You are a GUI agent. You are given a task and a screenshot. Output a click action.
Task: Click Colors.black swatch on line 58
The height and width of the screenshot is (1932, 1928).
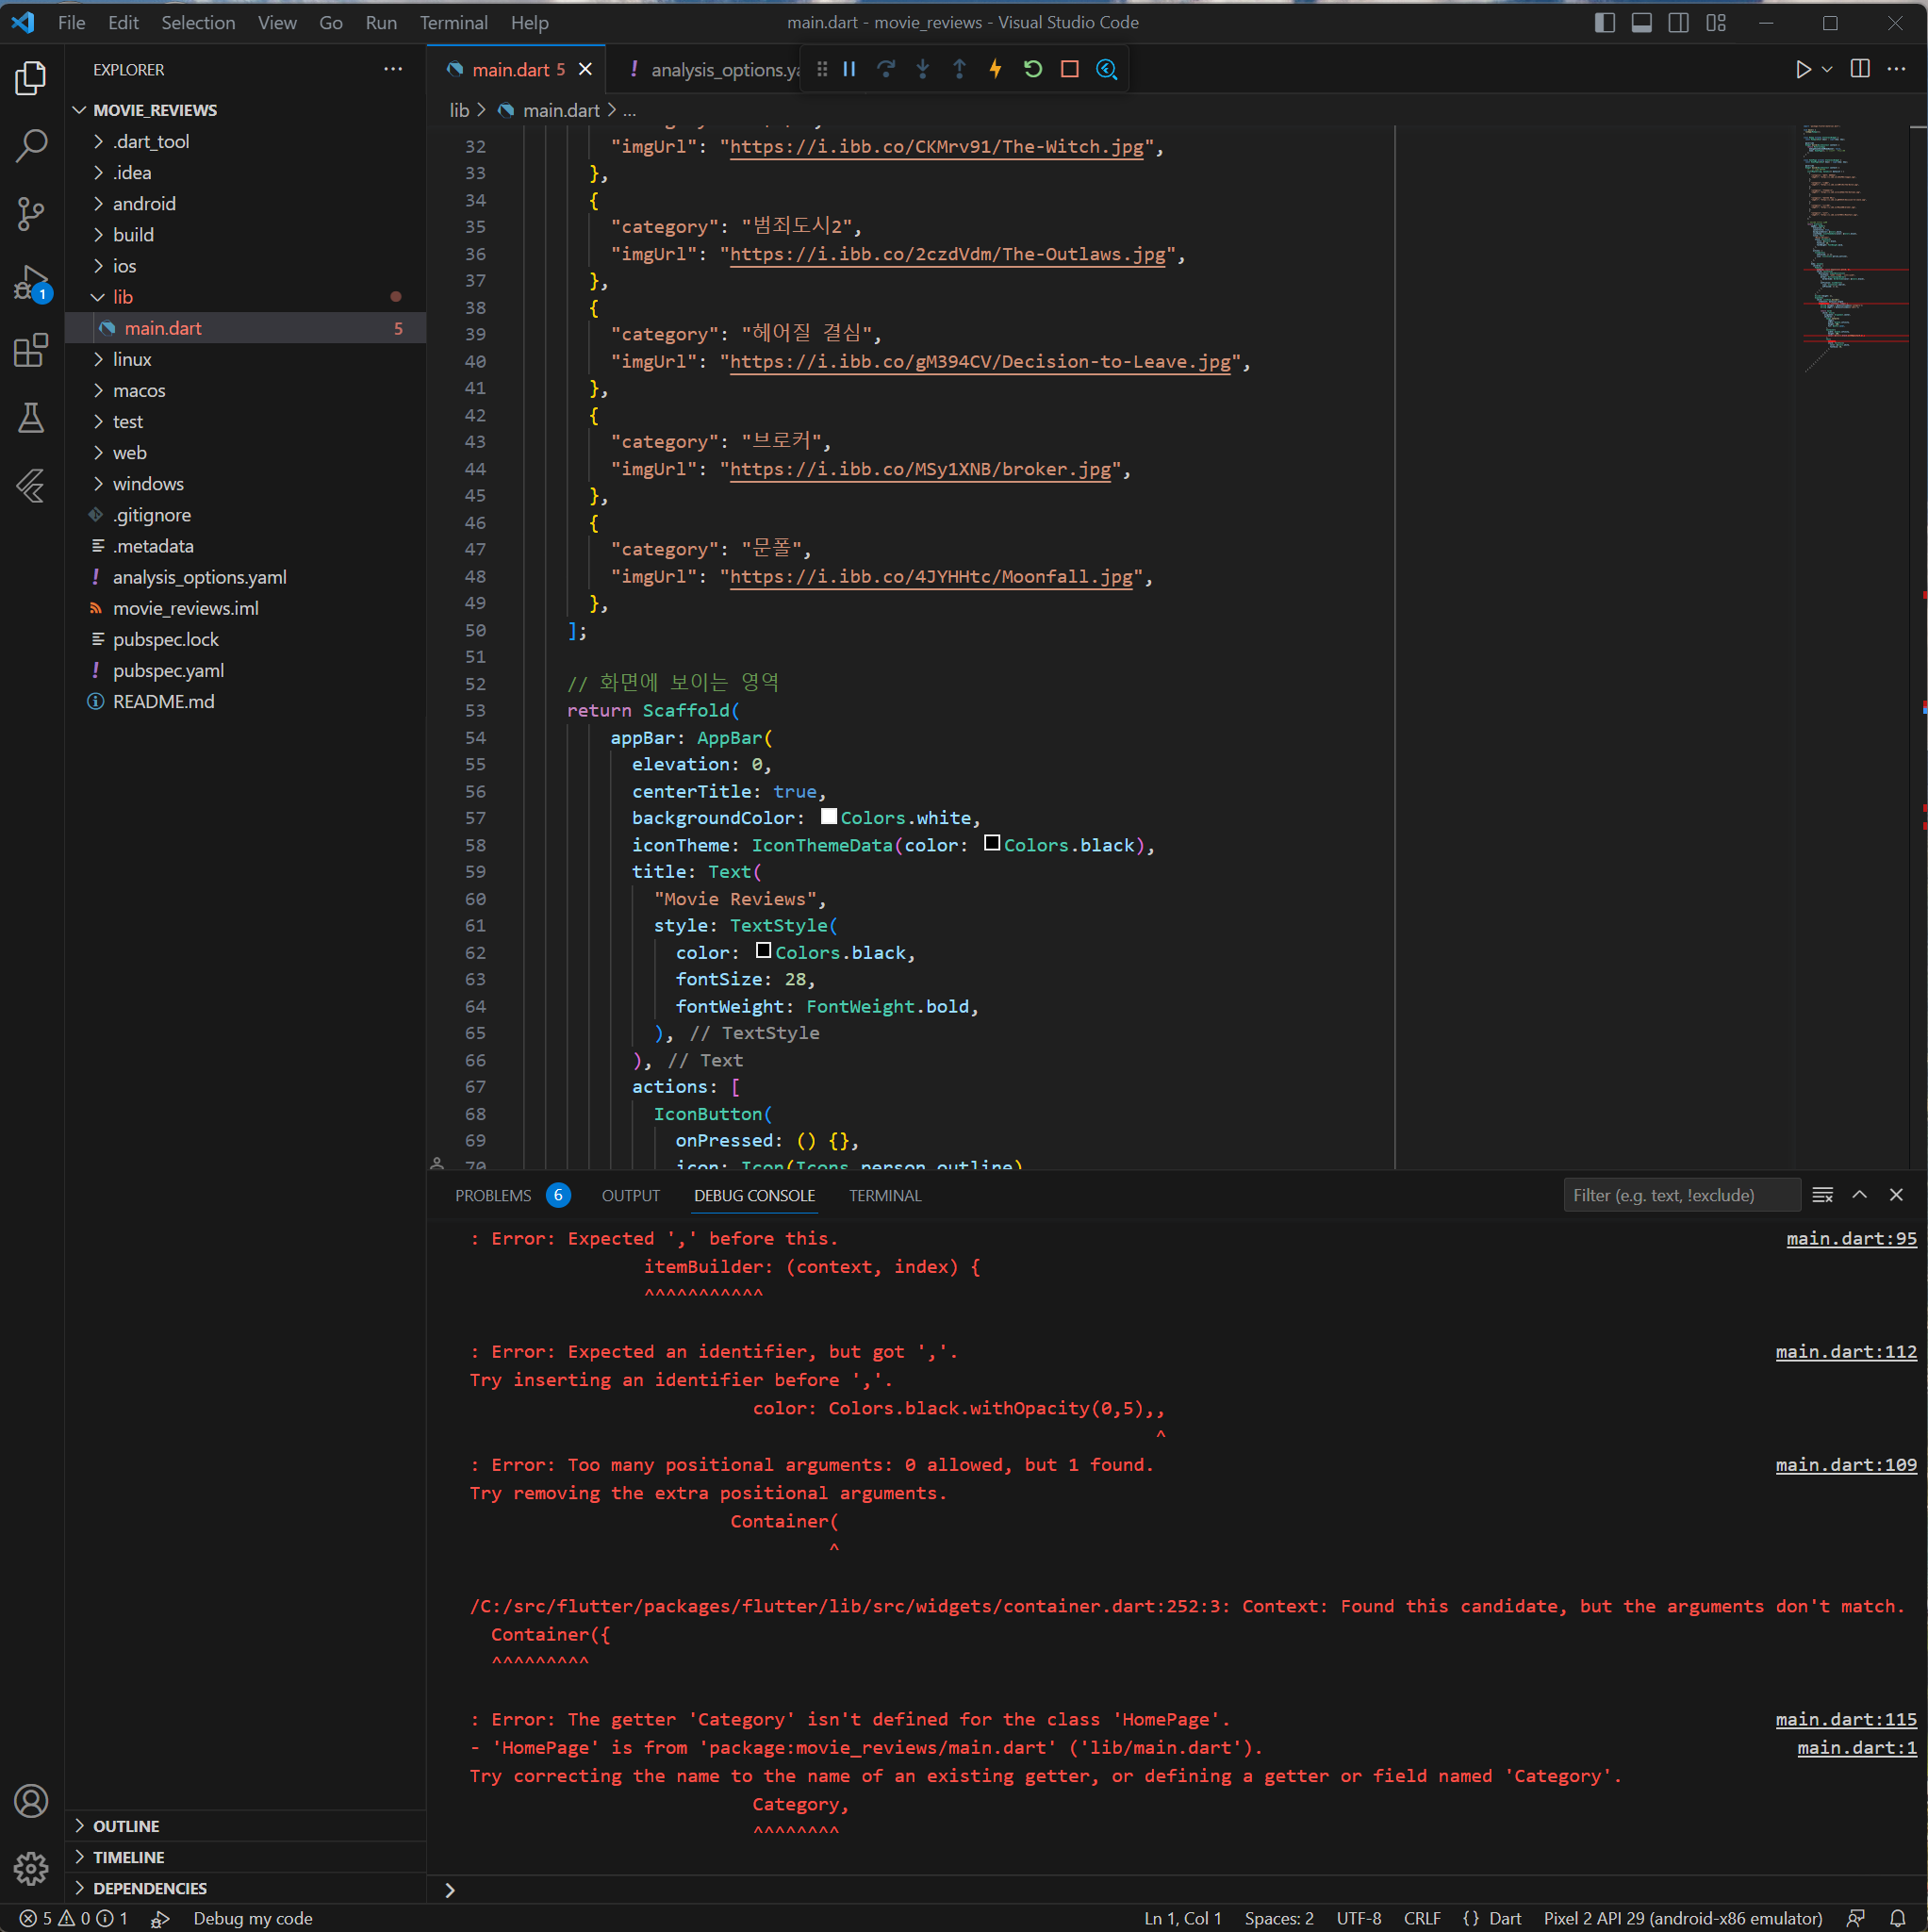[992, 843]
